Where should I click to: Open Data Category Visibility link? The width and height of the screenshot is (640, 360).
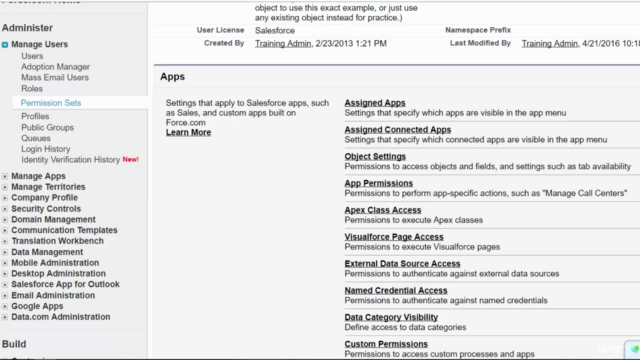(391, 317)
